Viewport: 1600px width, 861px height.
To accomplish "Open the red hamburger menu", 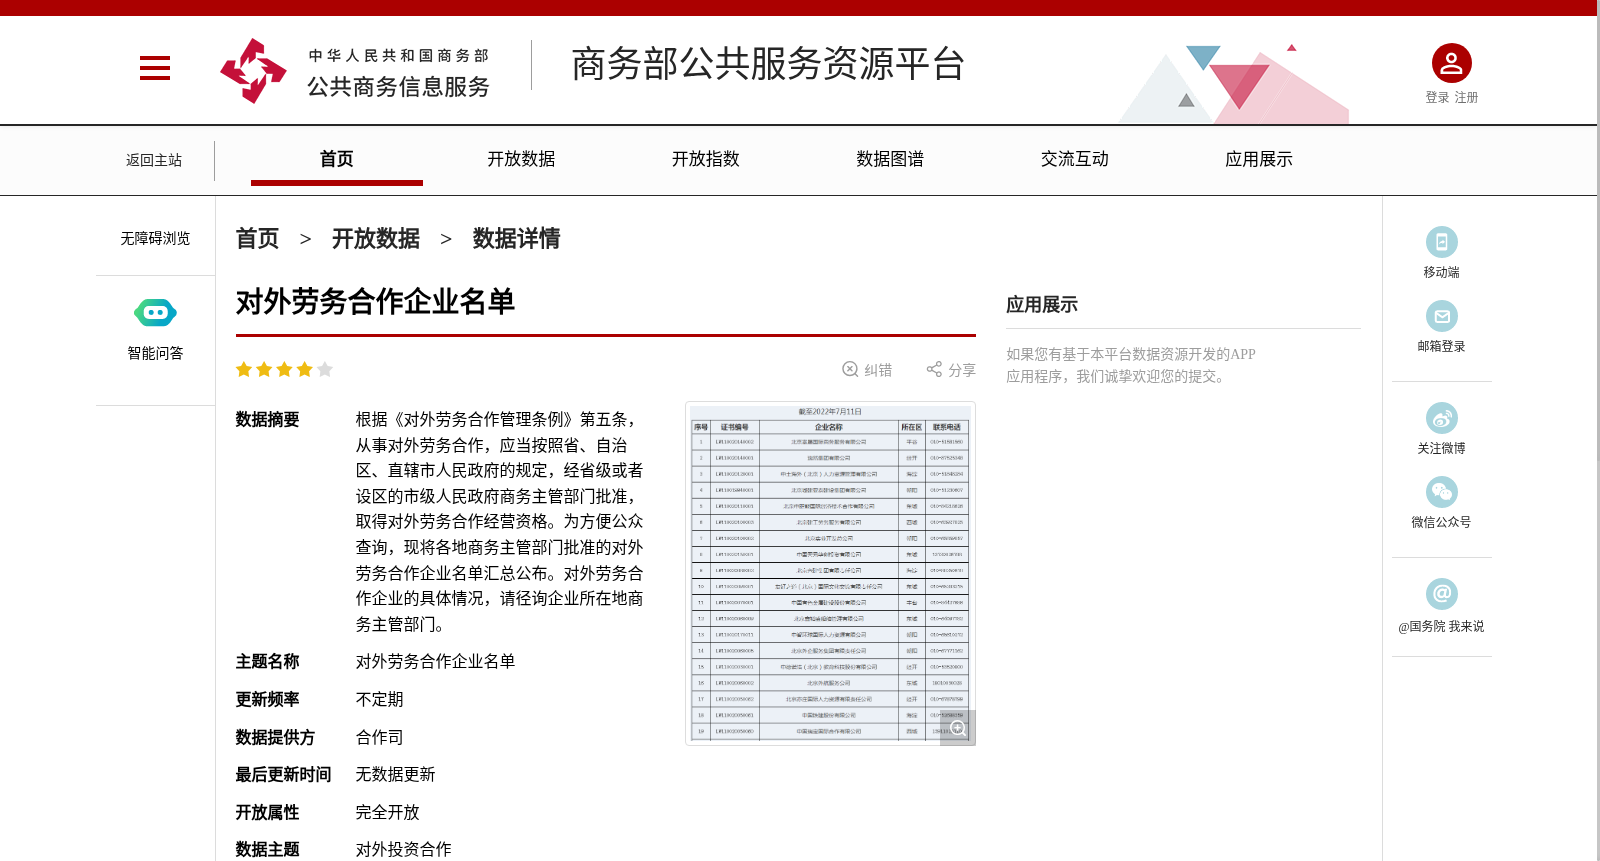I will (x=155, y=68).
